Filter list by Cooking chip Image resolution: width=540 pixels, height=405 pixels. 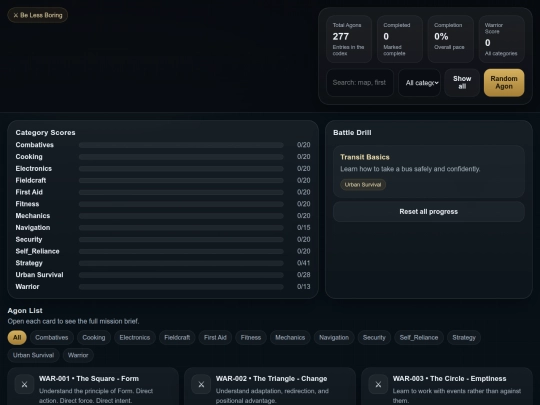click(x=94, y=338)
